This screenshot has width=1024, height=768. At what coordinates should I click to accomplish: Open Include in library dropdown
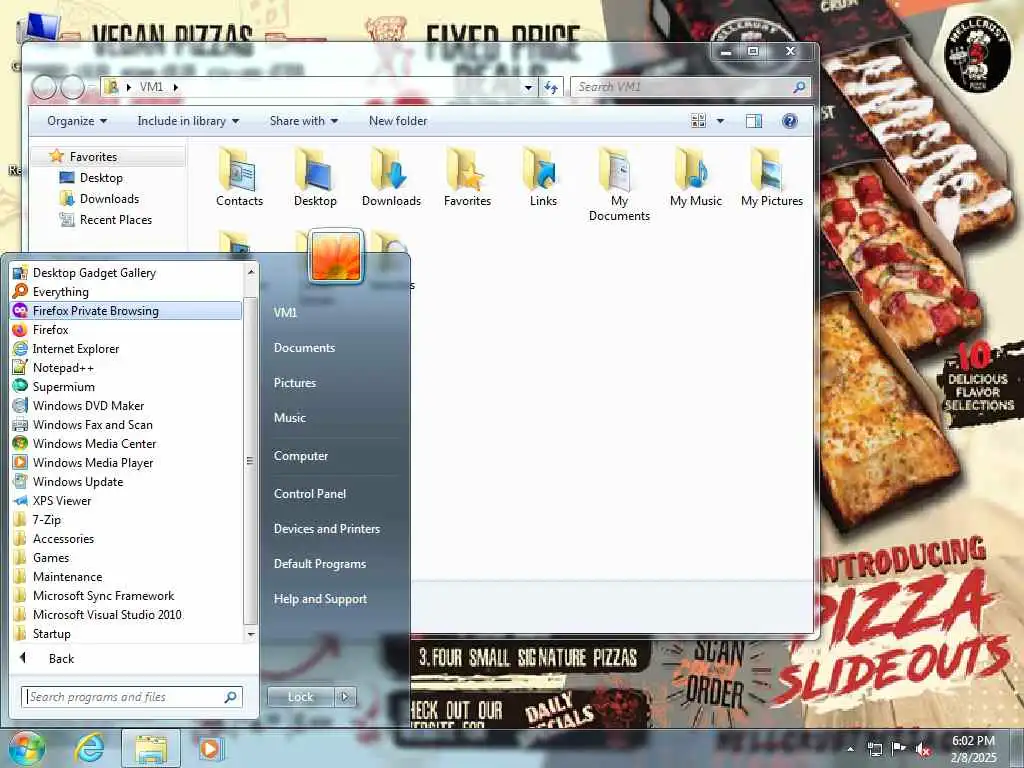point(188,121)
